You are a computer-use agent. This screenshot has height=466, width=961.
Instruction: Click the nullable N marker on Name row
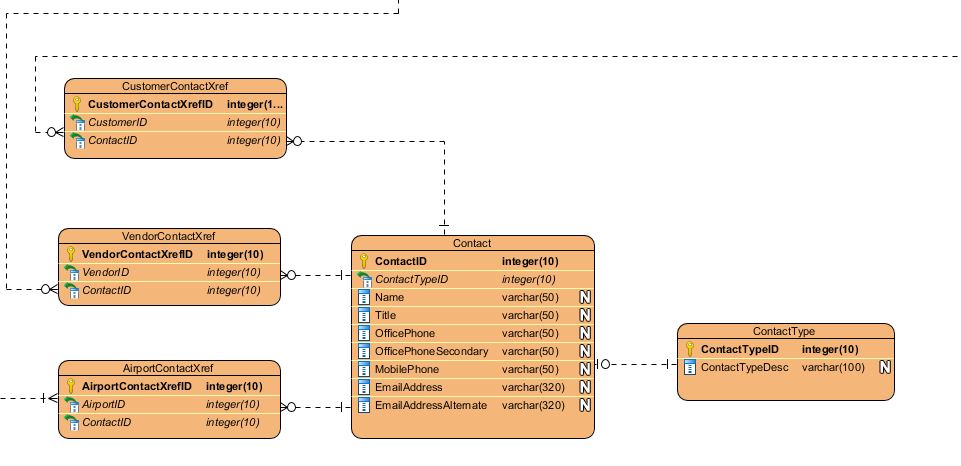[x=585, y=297]
